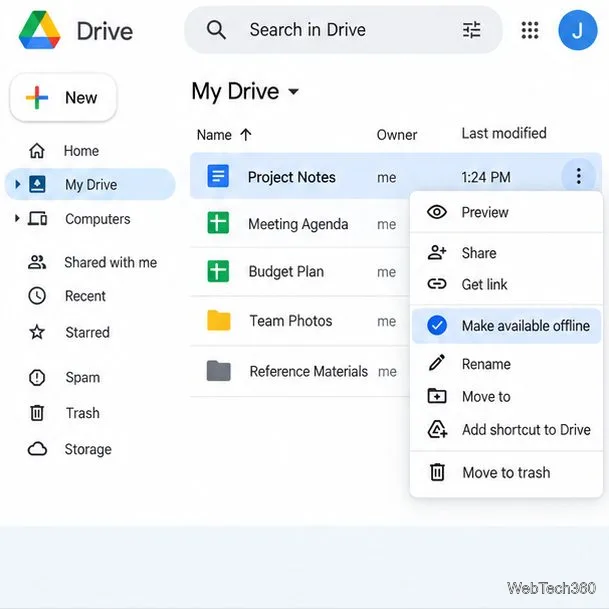Choose Share in the context menu
This screenshot has height=609, width=609.
coord(506,253)
